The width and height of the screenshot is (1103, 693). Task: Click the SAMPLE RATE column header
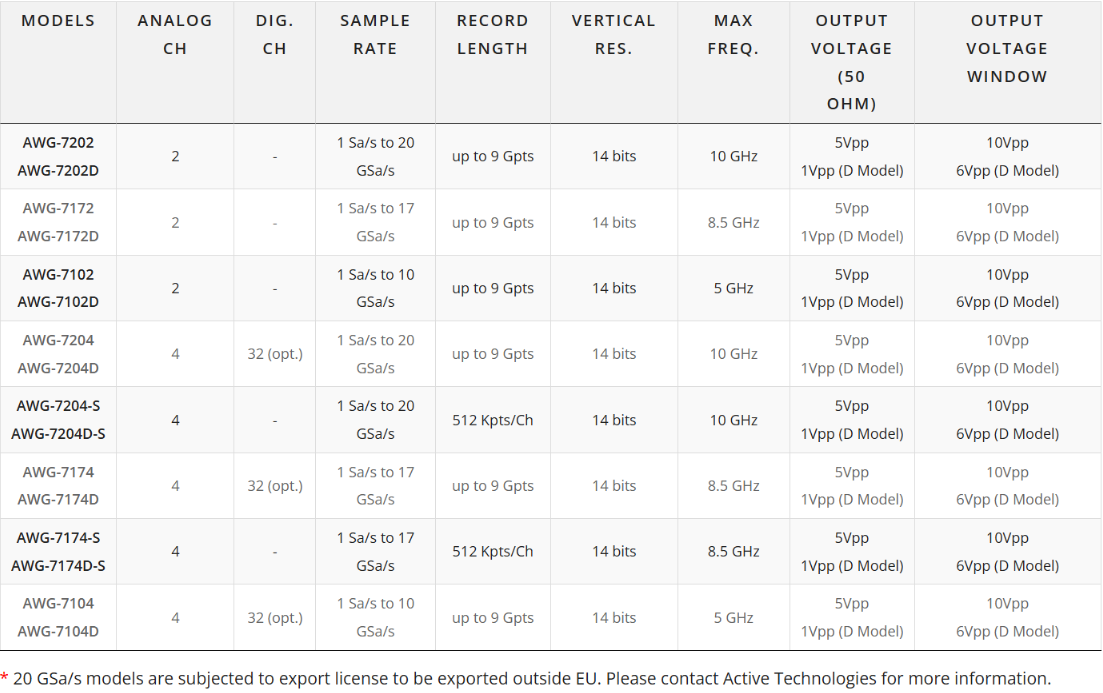click(x=375, y=34)
